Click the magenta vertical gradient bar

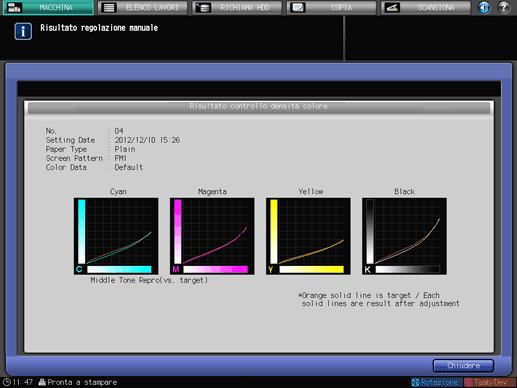pyautogui.click(x=178, y=231)
